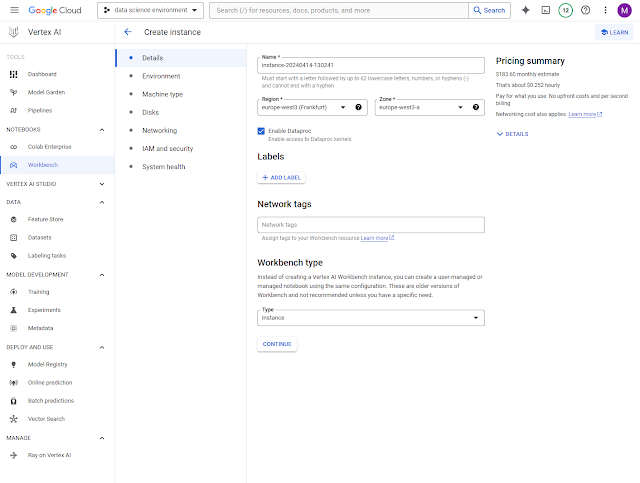Click the Search button
Screen dimensions: 640x483
click(x=489, y=10)
